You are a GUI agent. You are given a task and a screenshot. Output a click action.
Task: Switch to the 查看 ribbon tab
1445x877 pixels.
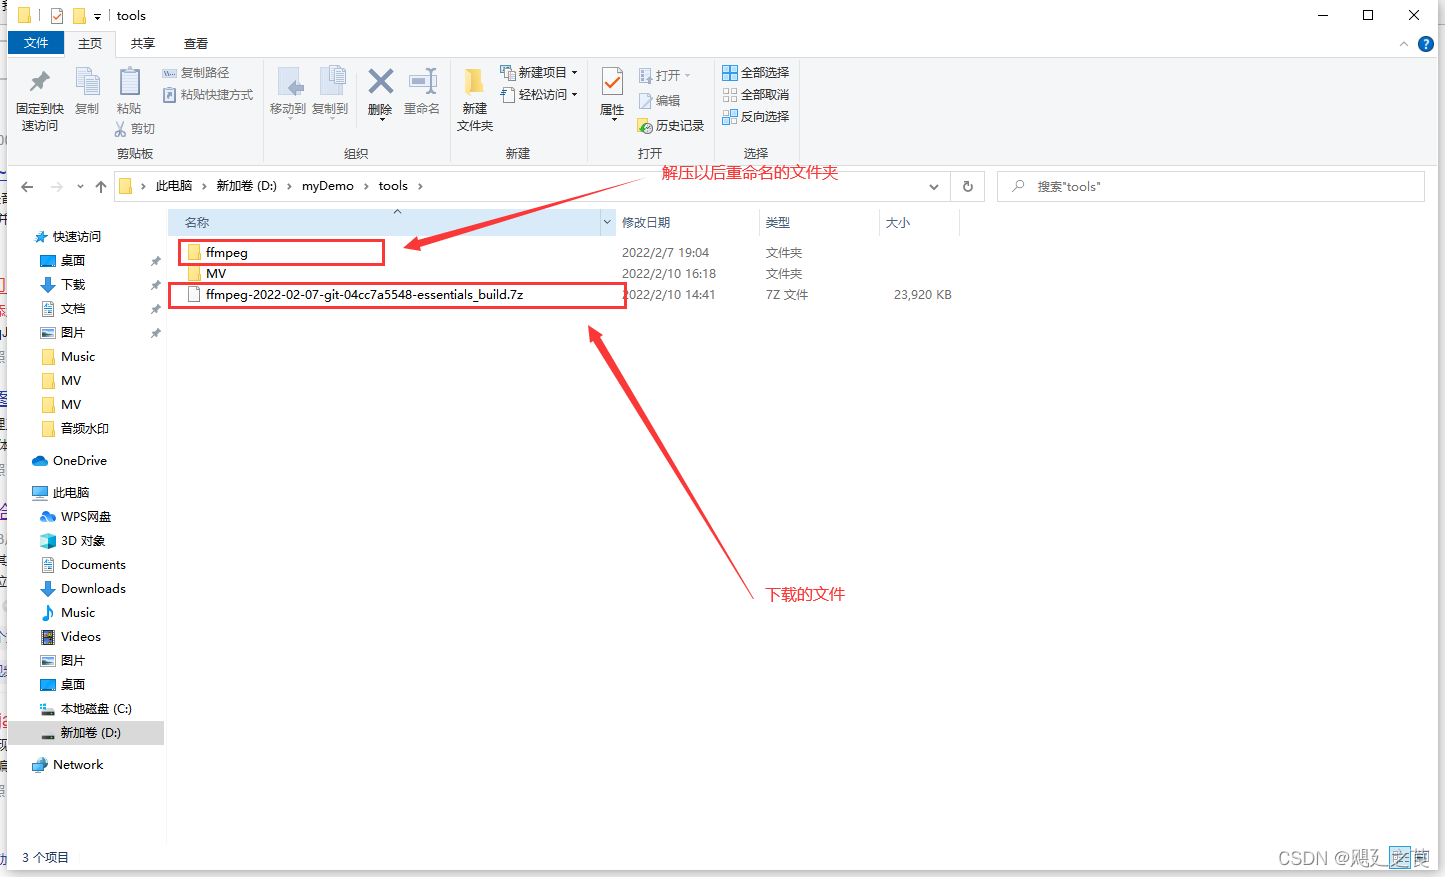pyautogui.click(x=195, y=43)
